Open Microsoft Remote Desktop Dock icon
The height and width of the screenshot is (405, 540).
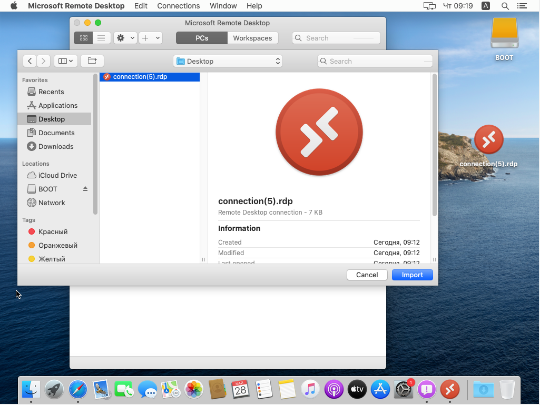coord(450,390)
